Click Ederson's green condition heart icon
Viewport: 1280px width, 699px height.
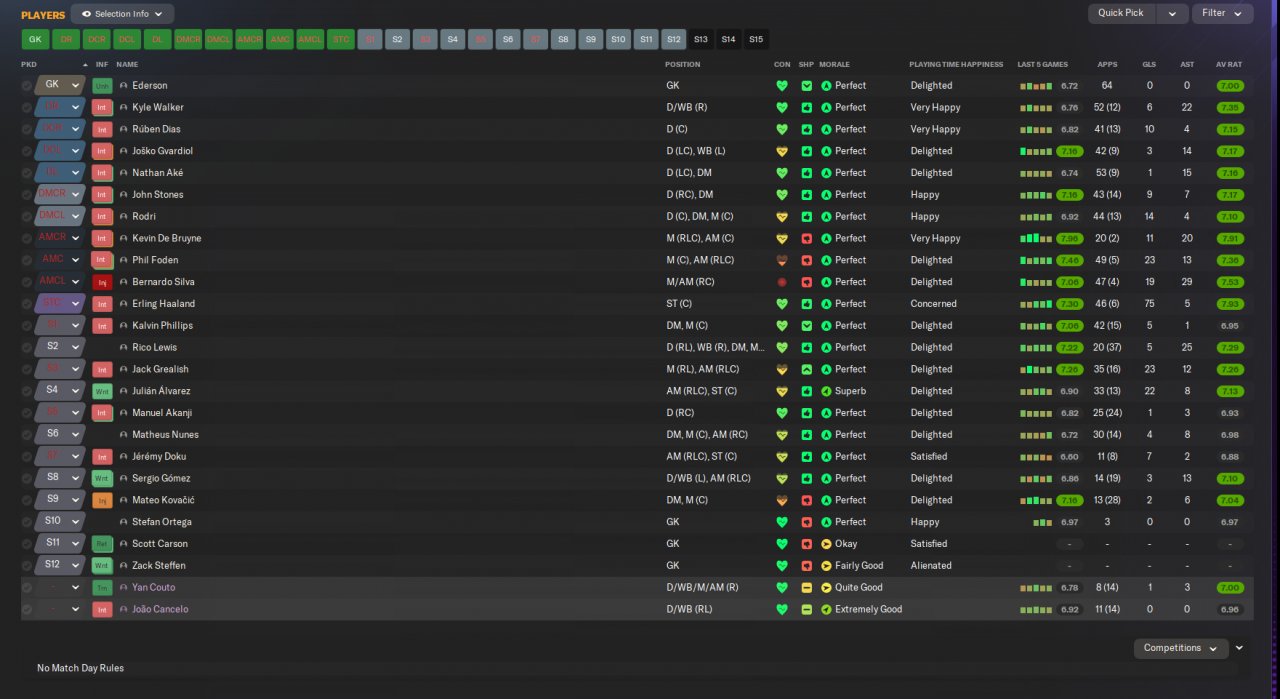pyautogui.click(x=782, y=86)
